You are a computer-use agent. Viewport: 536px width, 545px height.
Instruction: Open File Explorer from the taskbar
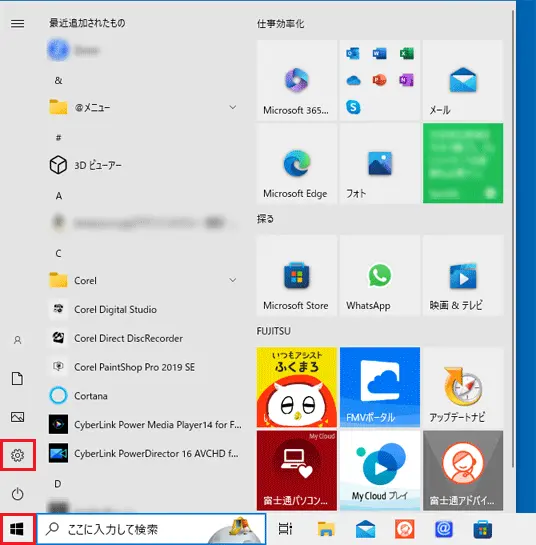[x=326, y=529]
